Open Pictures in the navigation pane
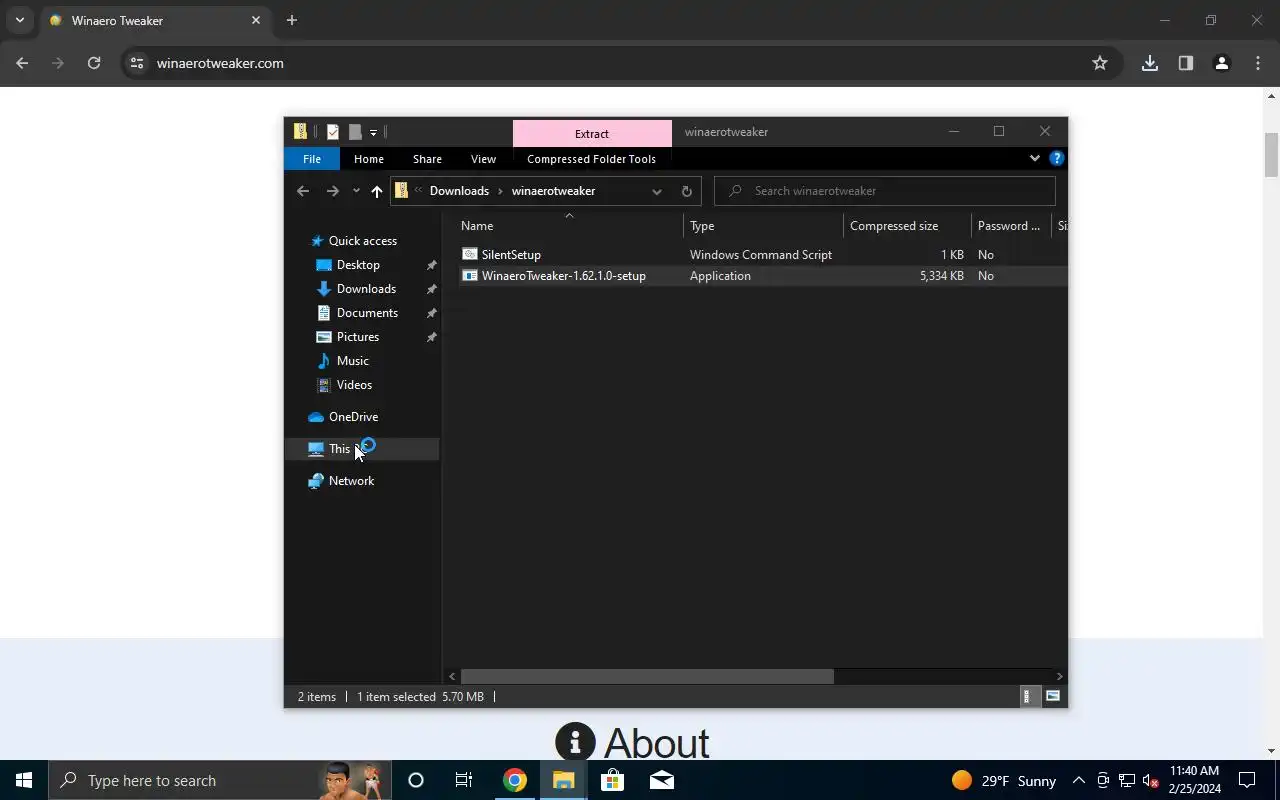The image size is (1280, 800). tap(357, 337)
